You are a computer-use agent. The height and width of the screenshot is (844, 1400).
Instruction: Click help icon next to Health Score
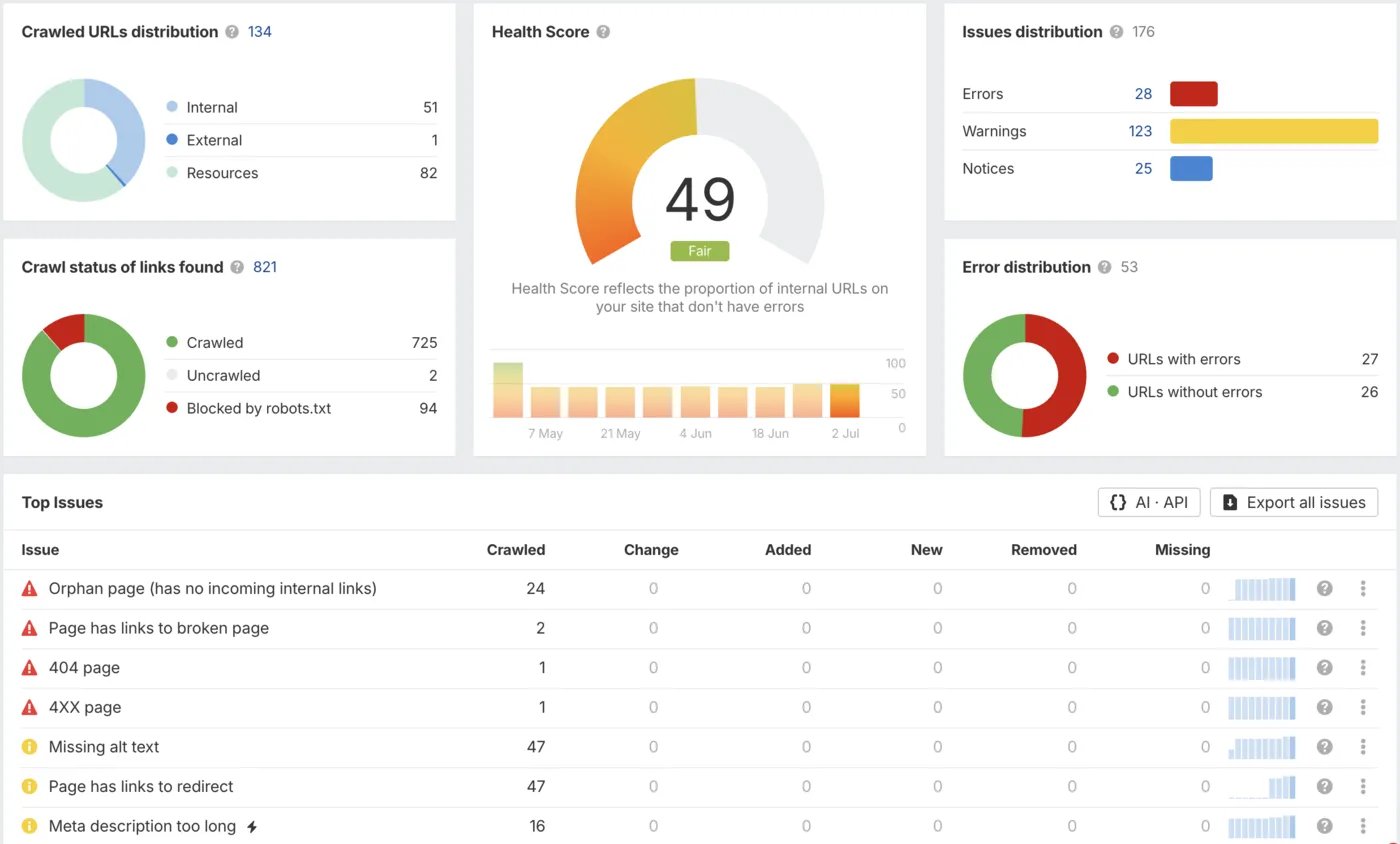(x=603, y=32)
